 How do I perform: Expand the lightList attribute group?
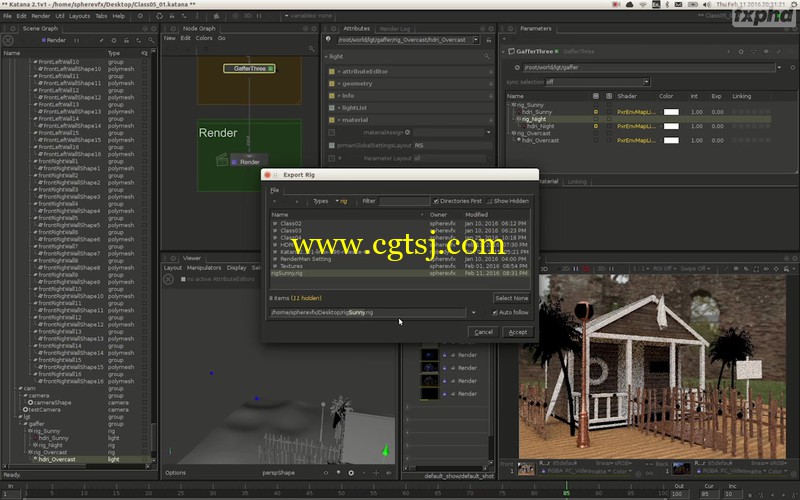coord(339,108)
